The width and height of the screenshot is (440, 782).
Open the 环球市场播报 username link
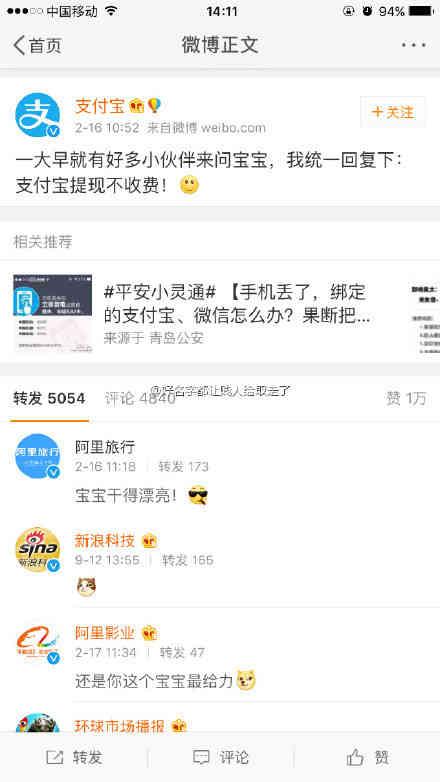[120, 726]
